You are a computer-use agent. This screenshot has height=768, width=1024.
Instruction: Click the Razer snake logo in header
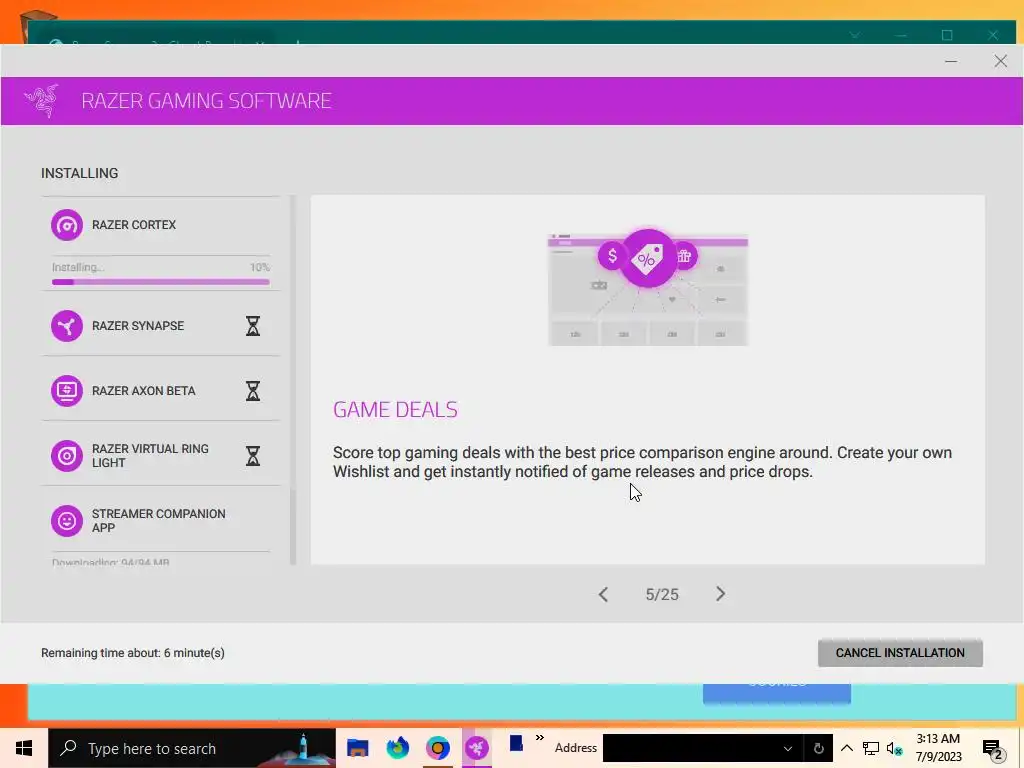42,101
